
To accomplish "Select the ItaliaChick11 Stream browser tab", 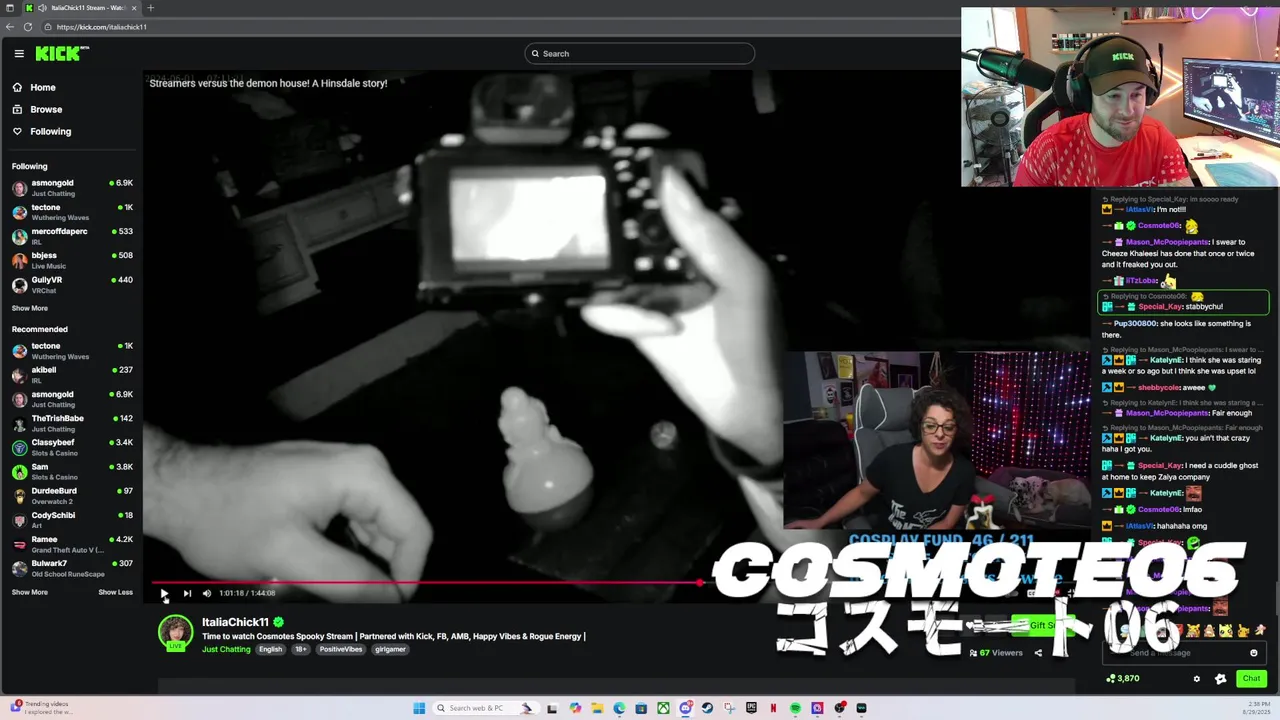I will click(x=80, y=8).
